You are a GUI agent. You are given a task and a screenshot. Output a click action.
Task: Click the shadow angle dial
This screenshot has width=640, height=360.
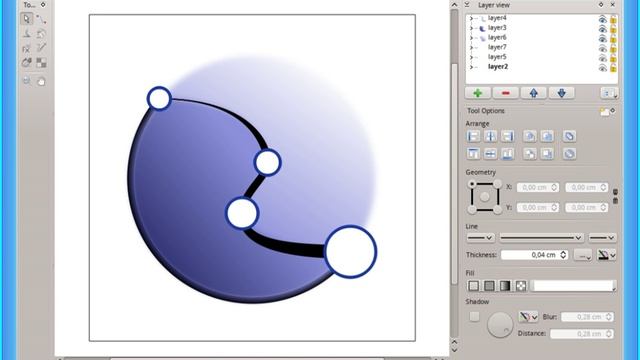coord(500,325)
